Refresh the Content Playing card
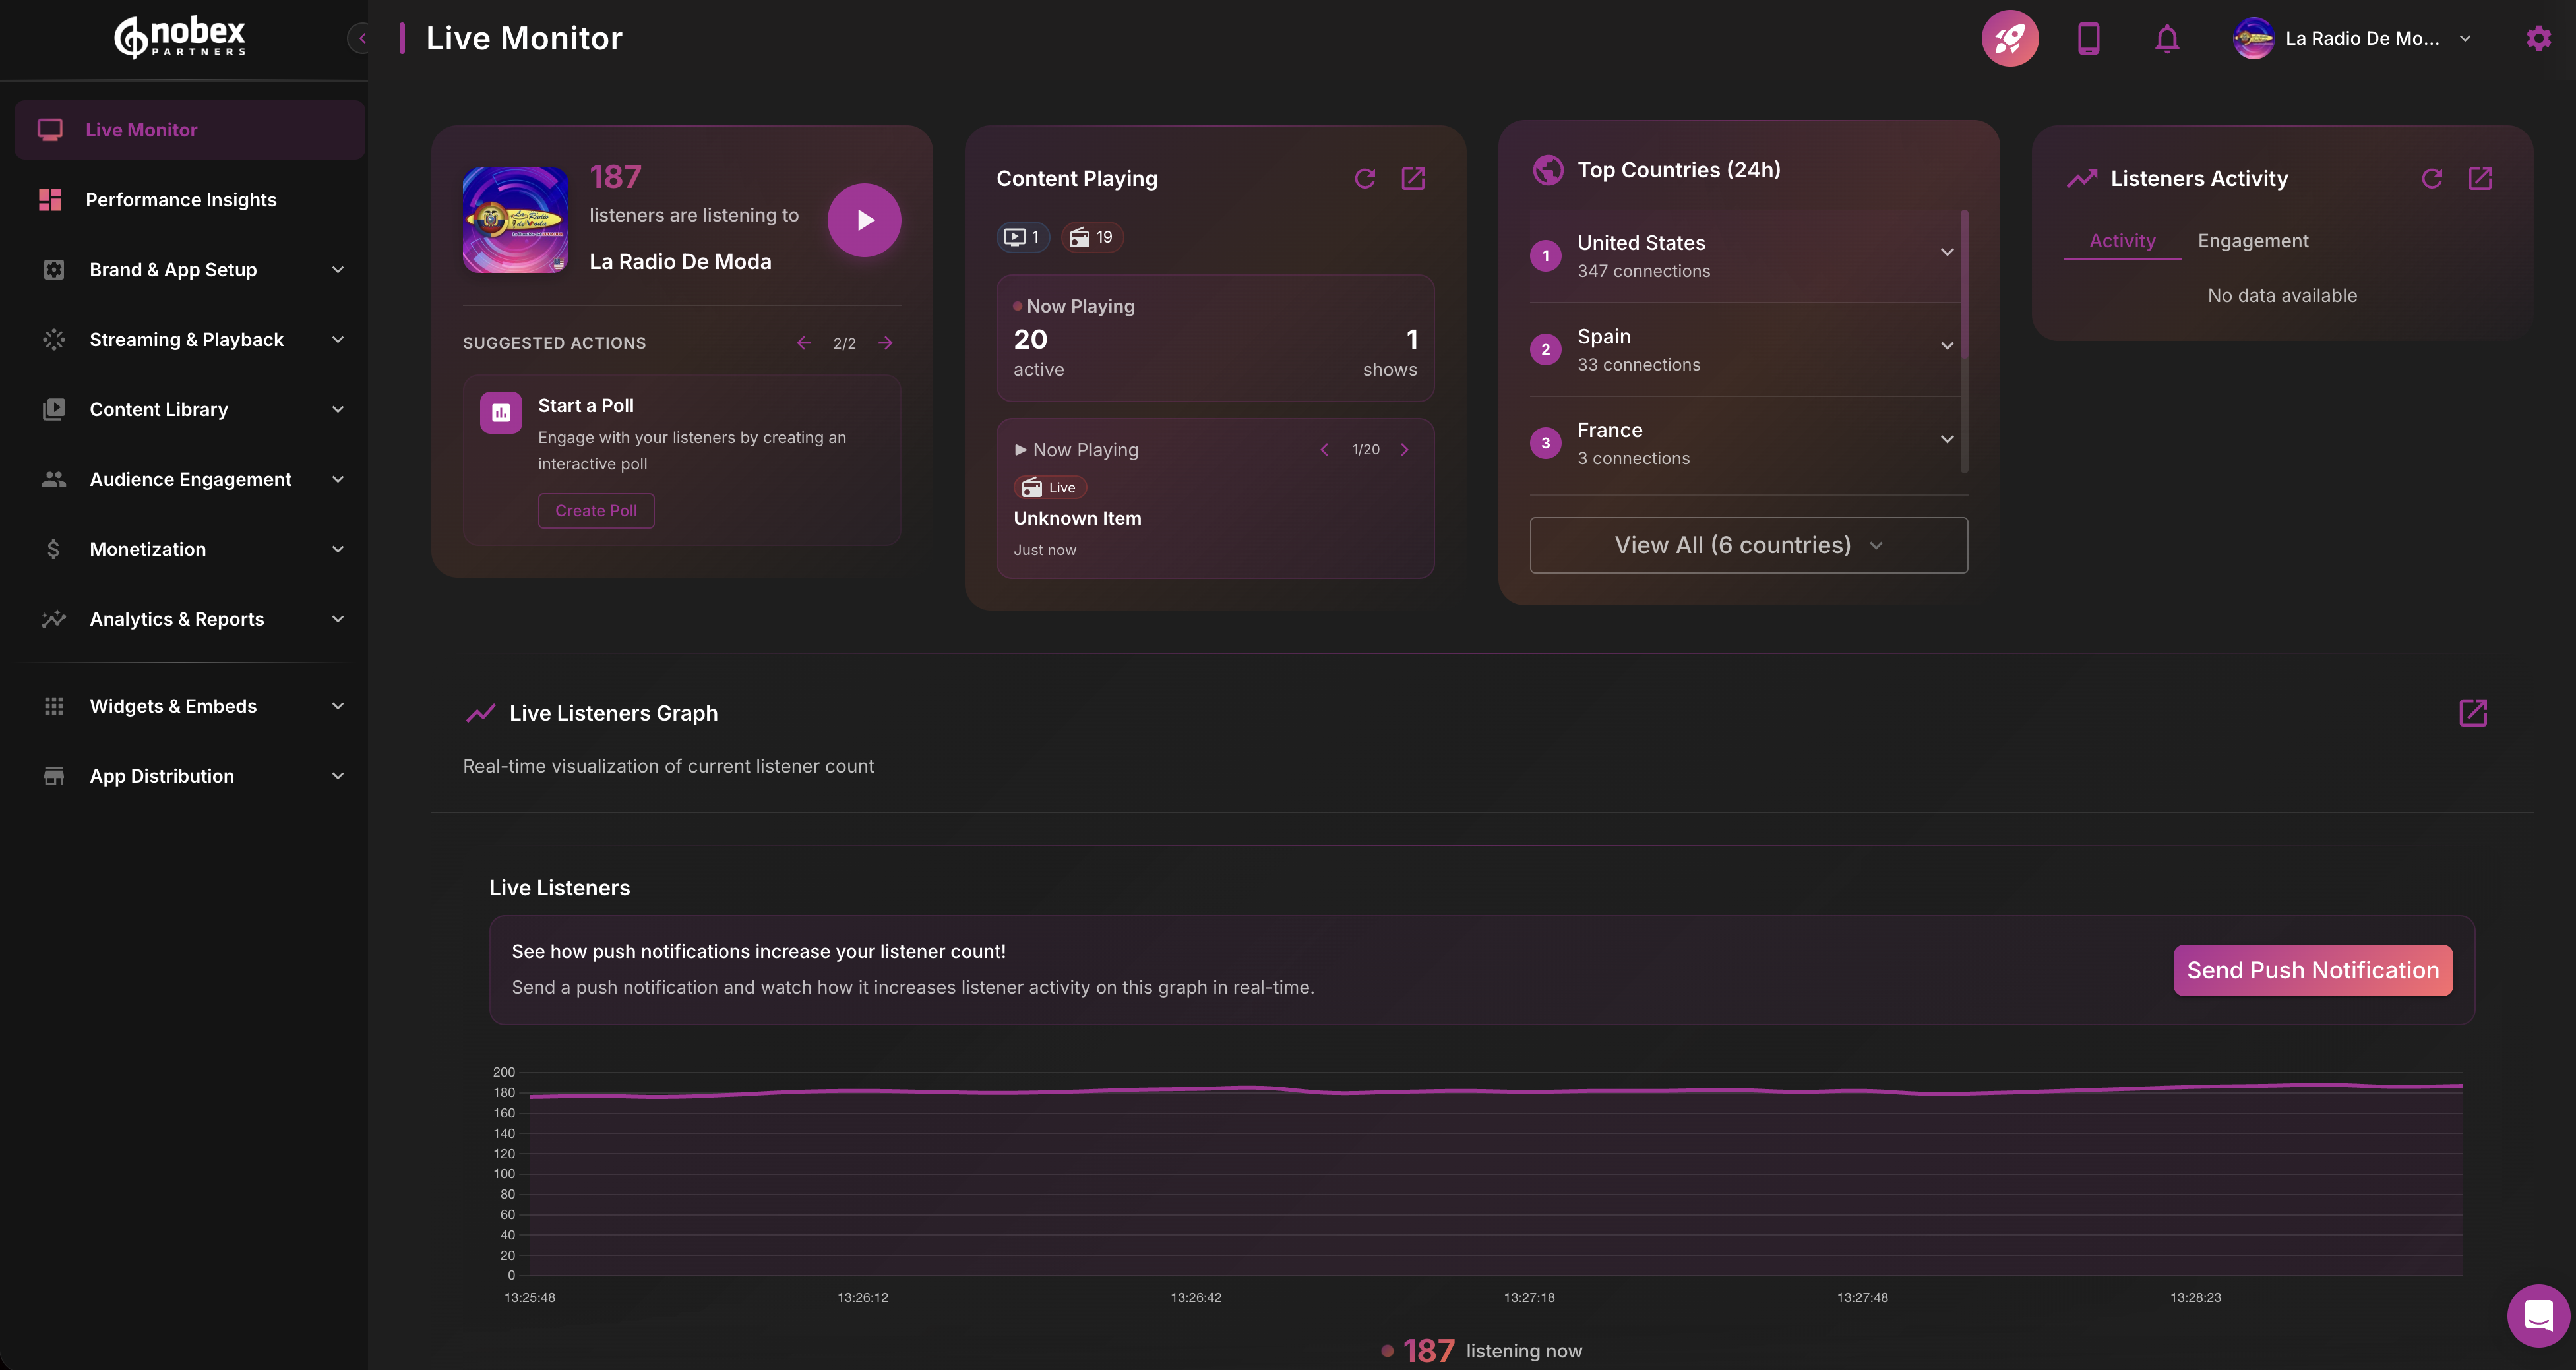 (1364, 178)
